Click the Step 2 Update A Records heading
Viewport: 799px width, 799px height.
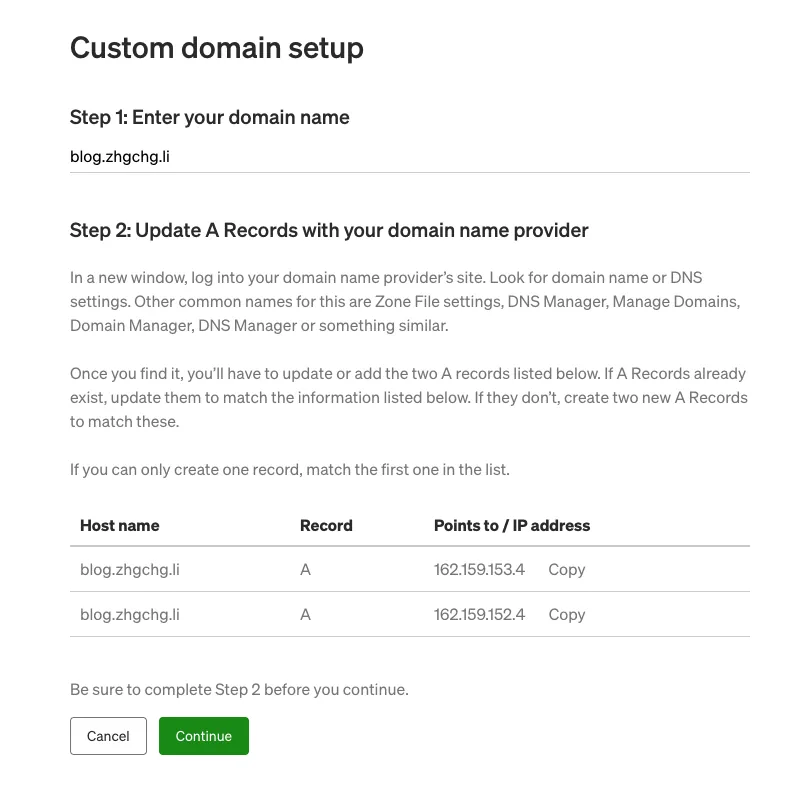coord(329,231)
